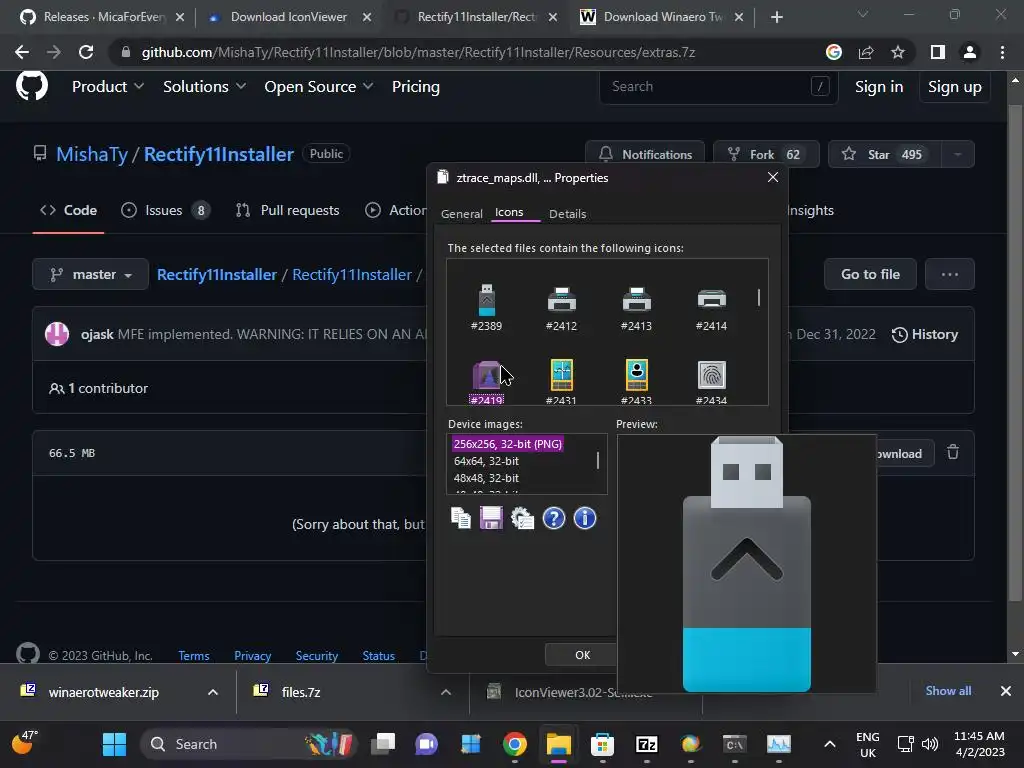
Task: Click the Fork button
Action: pyautogui.click(x=765, y=154)
